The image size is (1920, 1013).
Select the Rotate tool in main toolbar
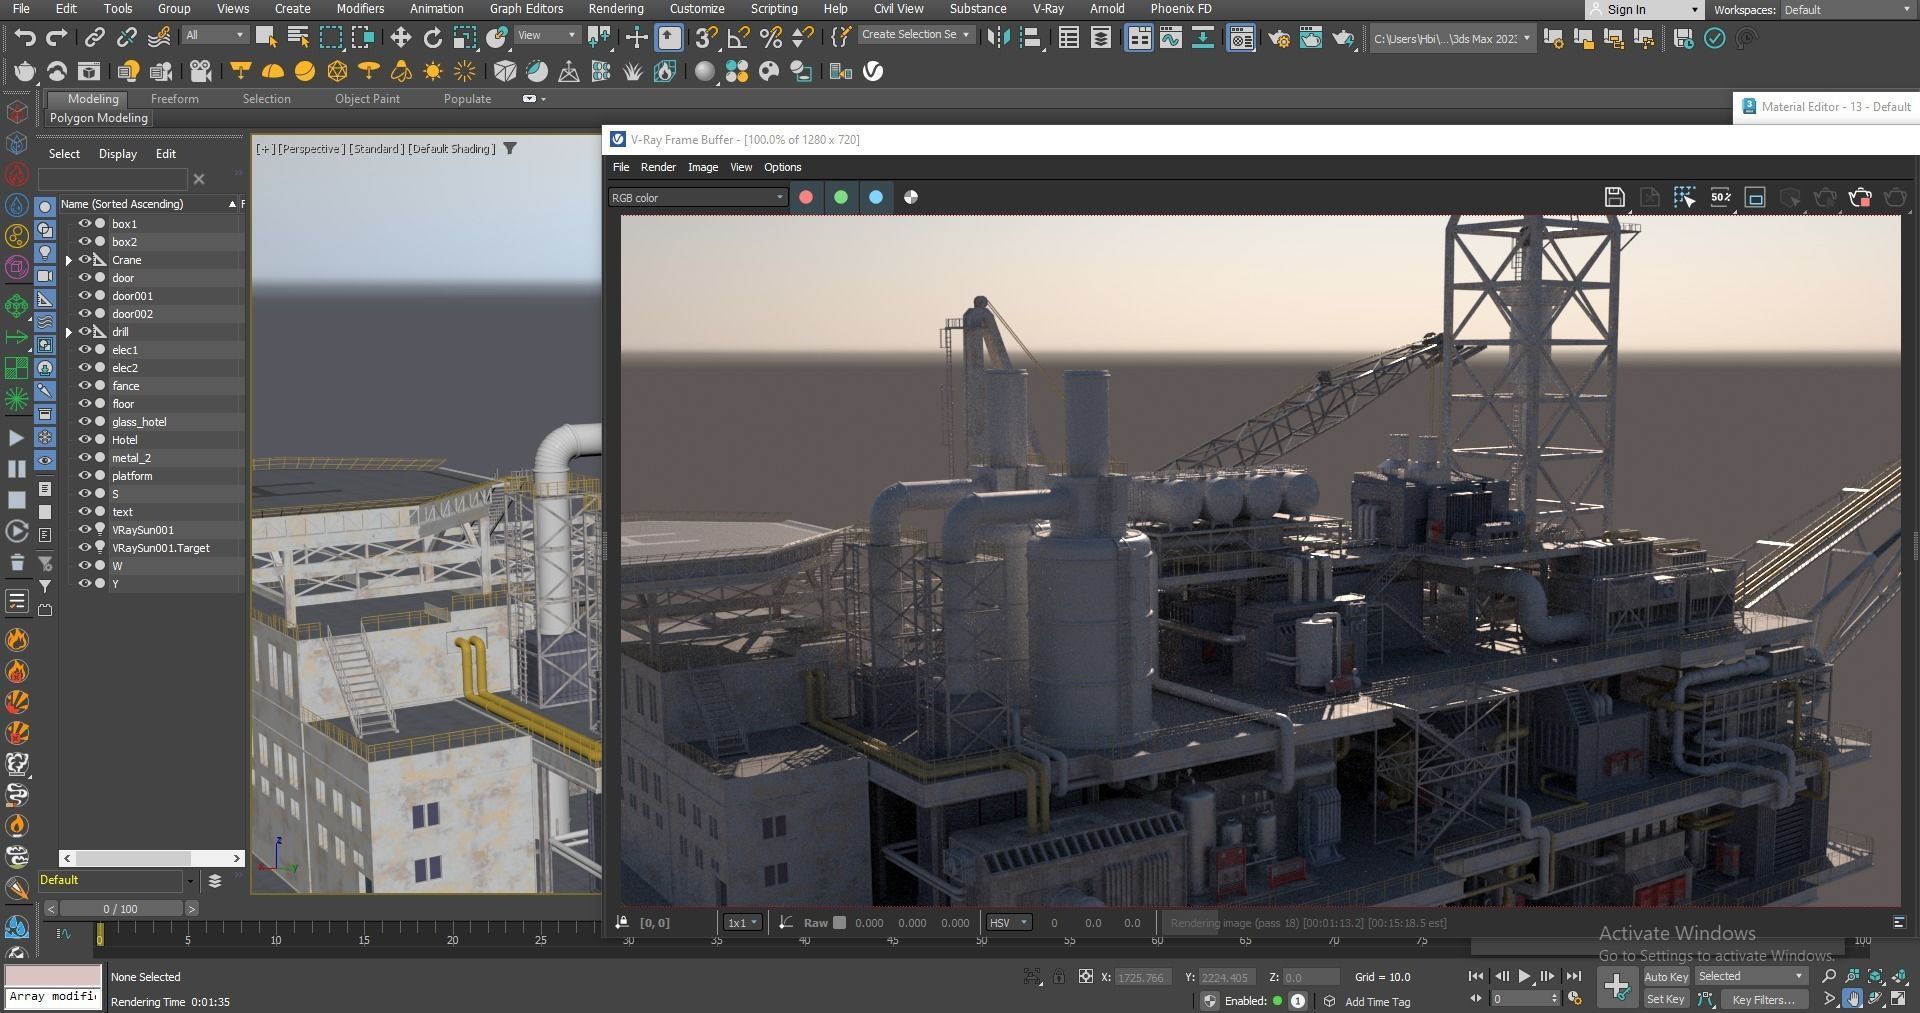tap(433, 38)
